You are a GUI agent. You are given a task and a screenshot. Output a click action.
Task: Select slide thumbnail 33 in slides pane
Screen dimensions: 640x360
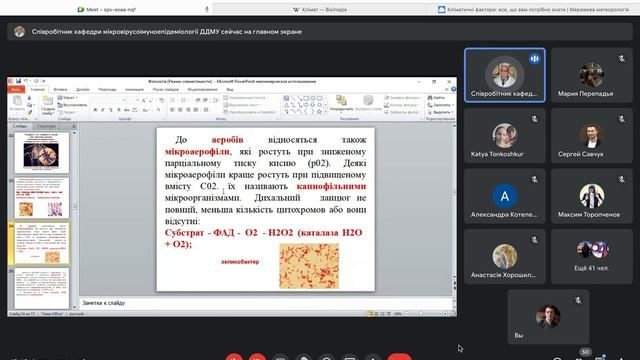pos(42,198)
